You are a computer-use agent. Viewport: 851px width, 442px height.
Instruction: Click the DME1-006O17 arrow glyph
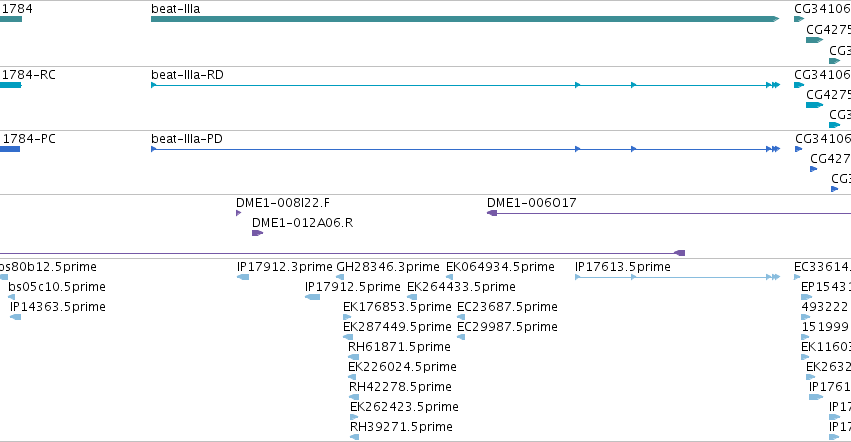tap(492, 213)
